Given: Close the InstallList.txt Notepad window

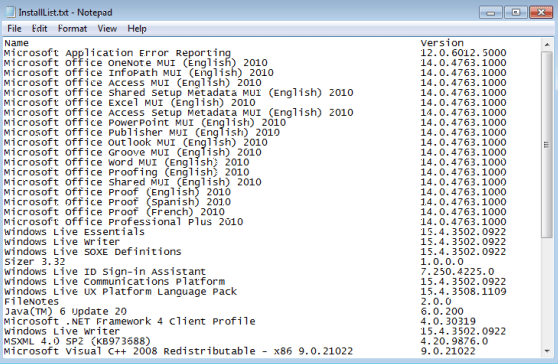Looking at the screenshot, I should [541, 12].
